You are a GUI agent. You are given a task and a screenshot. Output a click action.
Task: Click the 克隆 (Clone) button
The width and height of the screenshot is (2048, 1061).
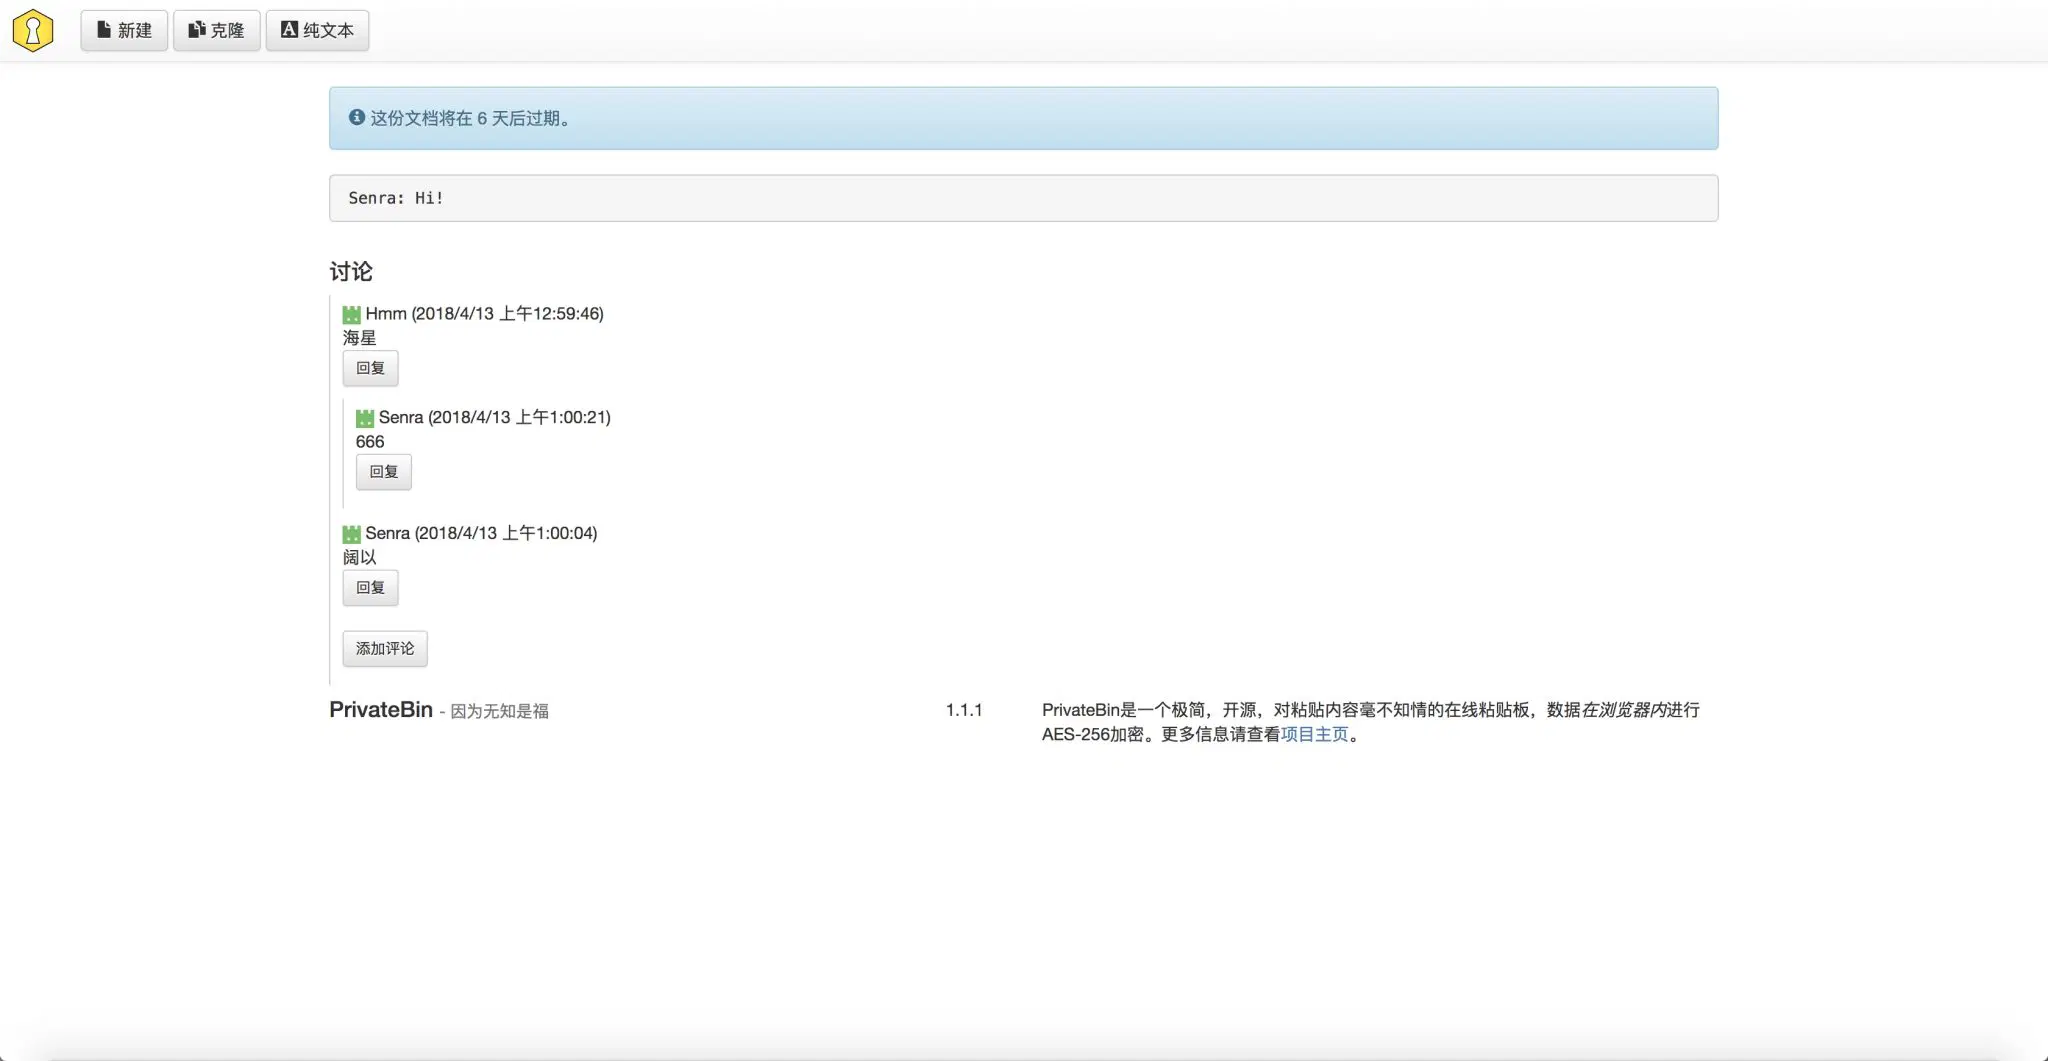216,30
